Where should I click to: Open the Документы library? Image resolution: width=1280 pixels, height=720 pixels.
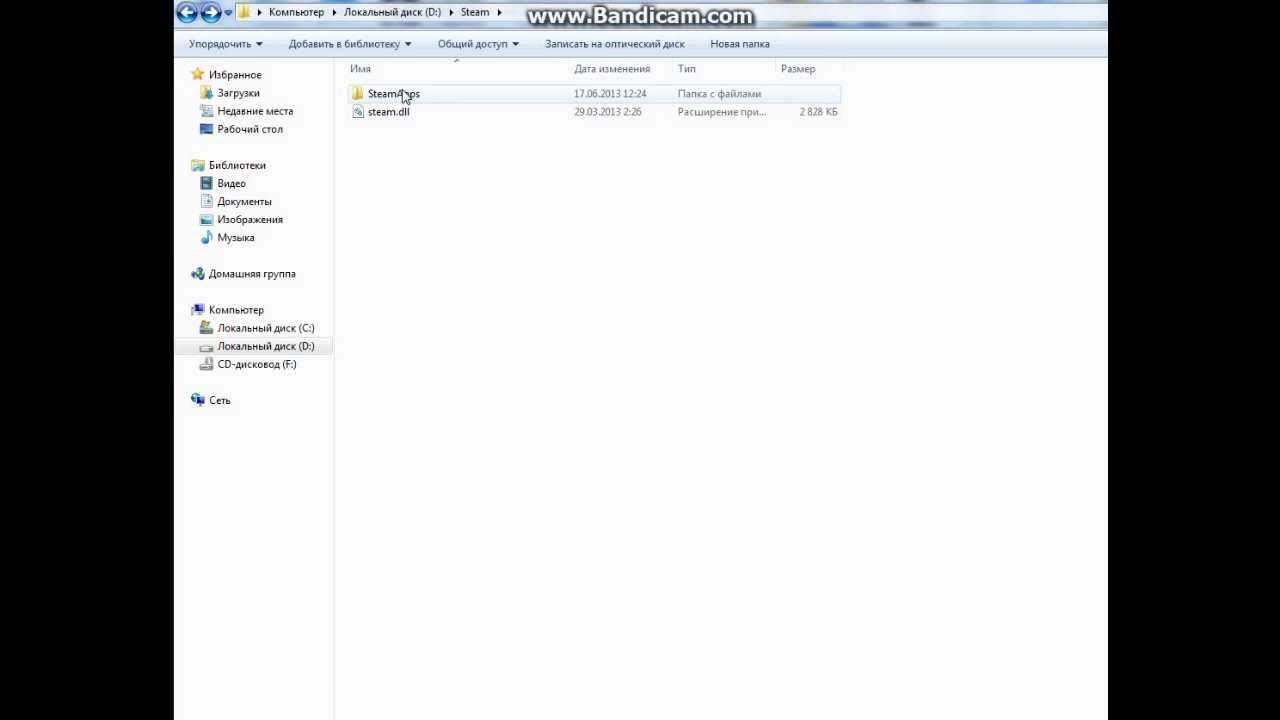[244, 201]
